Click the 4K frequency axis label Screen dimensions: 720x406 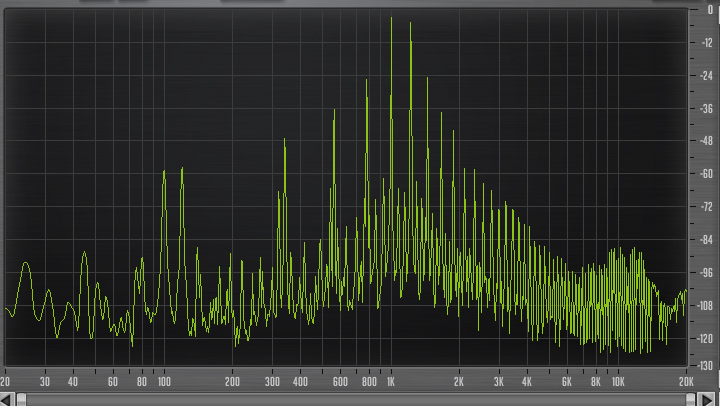click(x=527, y=382)
